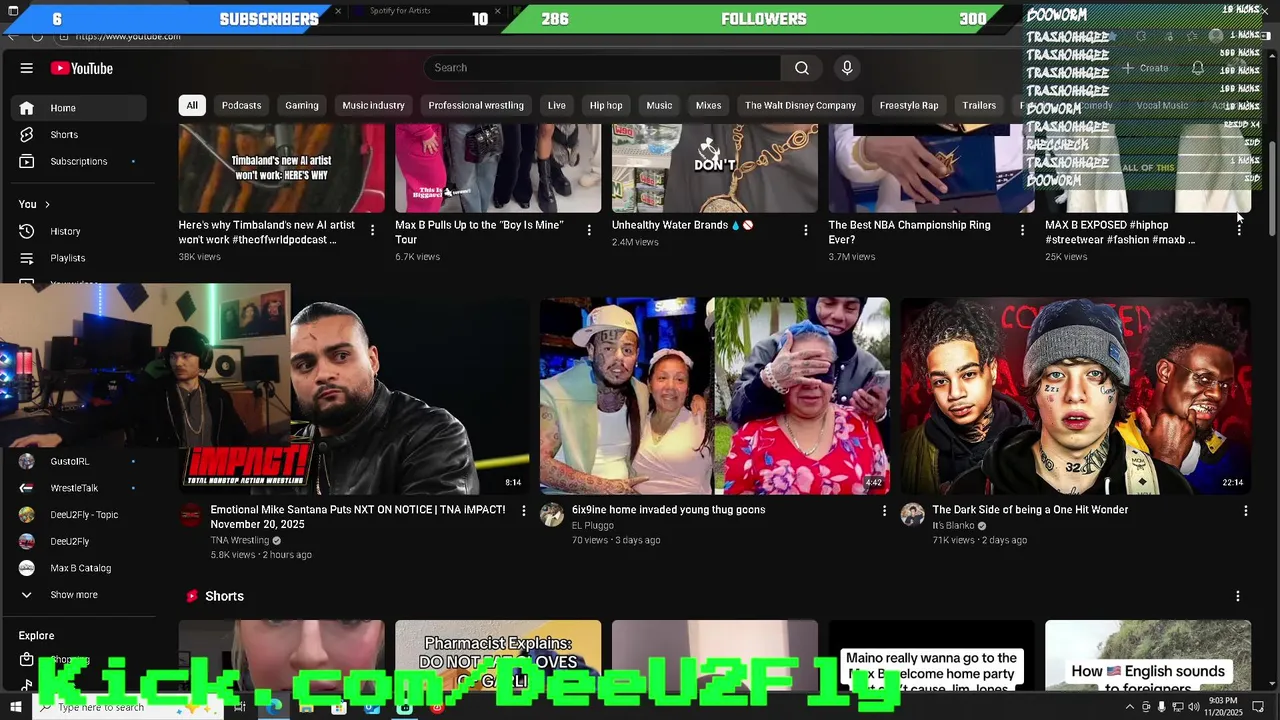Image resolution: width=1280 pixels, height=720 pixels.
Task: Open the Unhealthy Water Brands short thumbnail
Action: pos(715,168)
